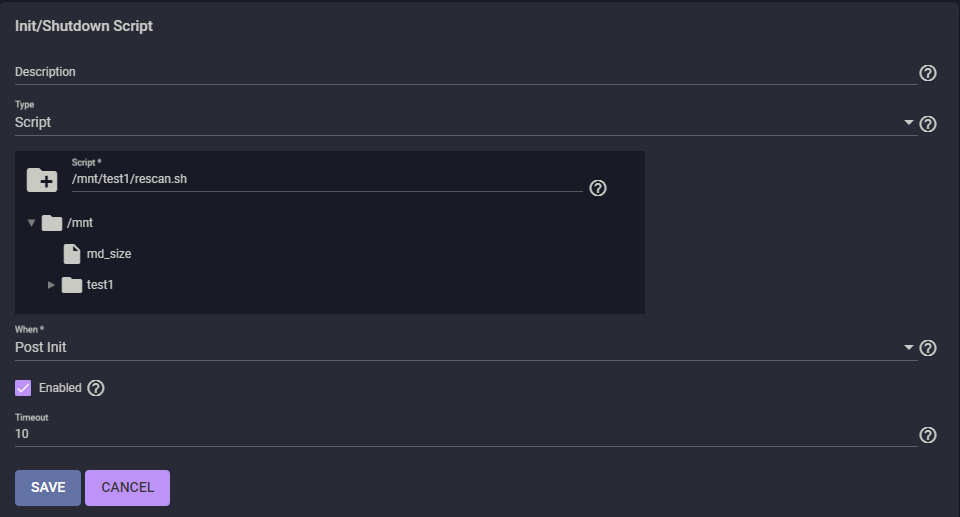
Task: Click the help icon next to Enabled
Action: coord(96,388)
